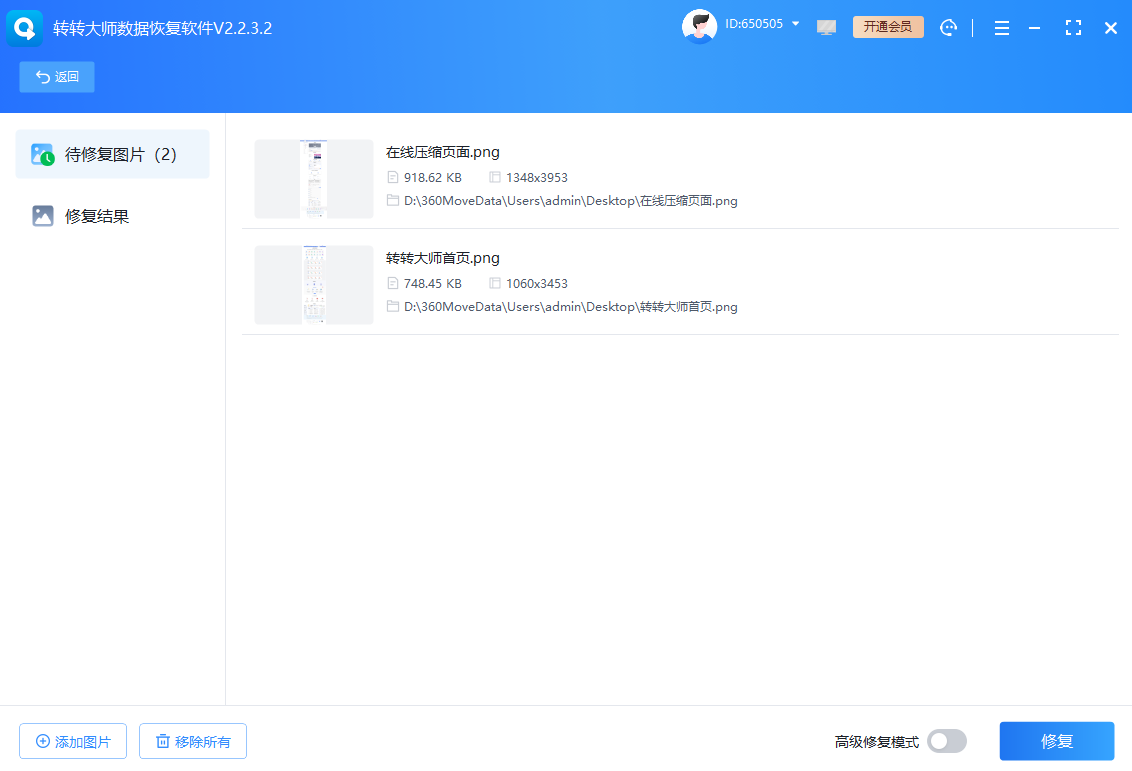This screenshot has height=771, width=1132.
Task: Click the picture icon beside 修复结果
Action: point(42,214)
